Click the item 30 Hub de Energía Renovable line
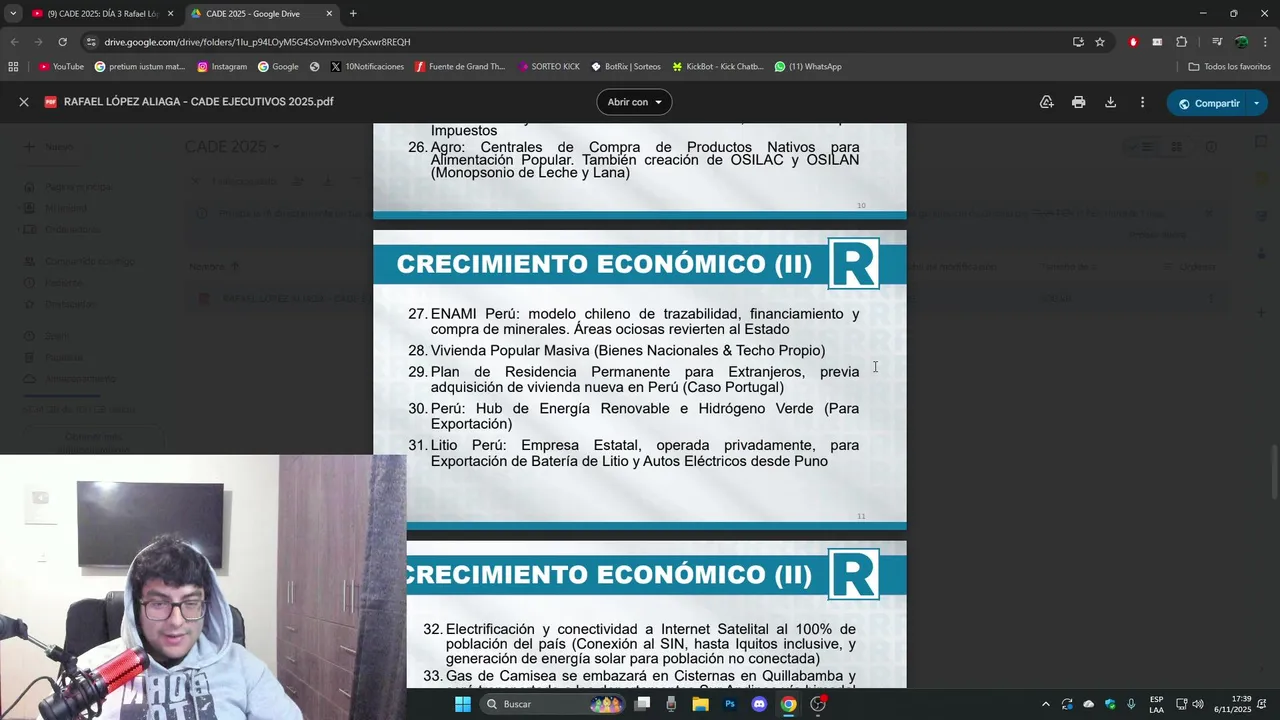The image size is (1280, 720). tap(633, 416)
